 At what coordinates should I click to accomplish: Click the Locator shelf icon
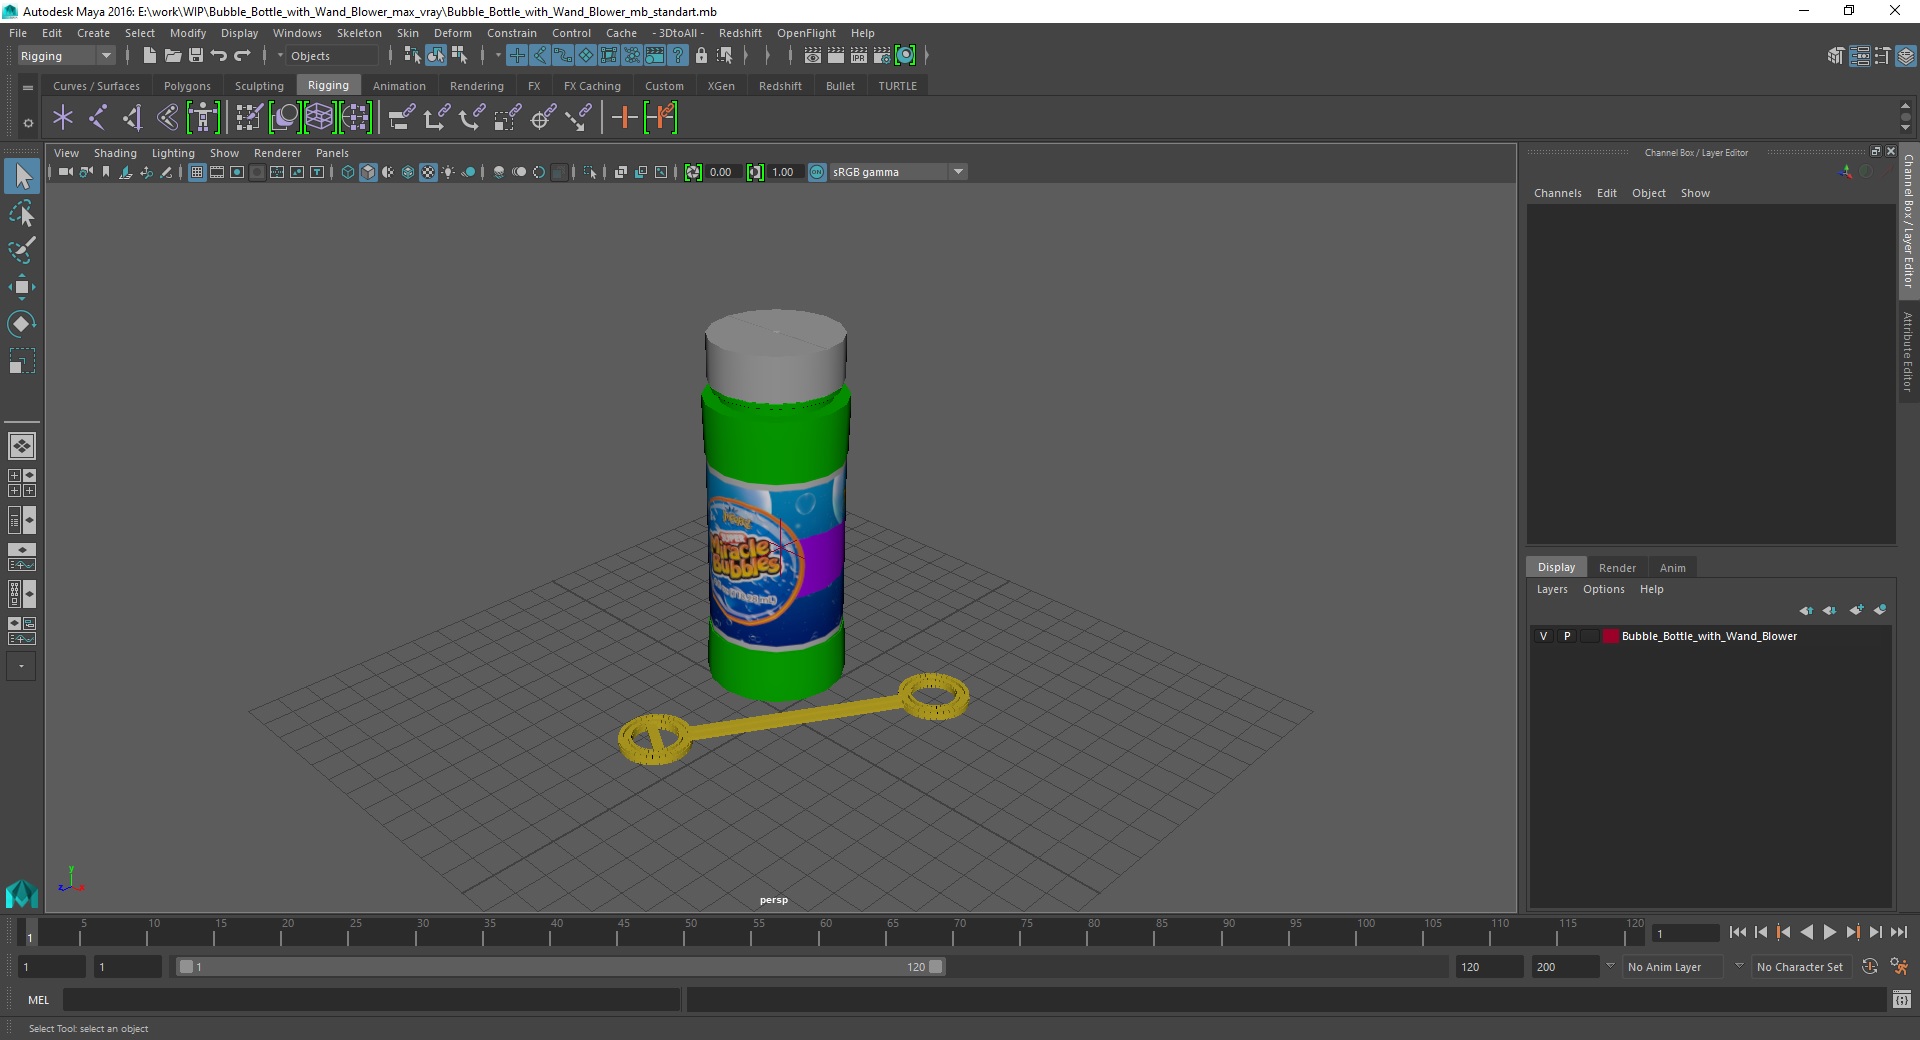63,118
